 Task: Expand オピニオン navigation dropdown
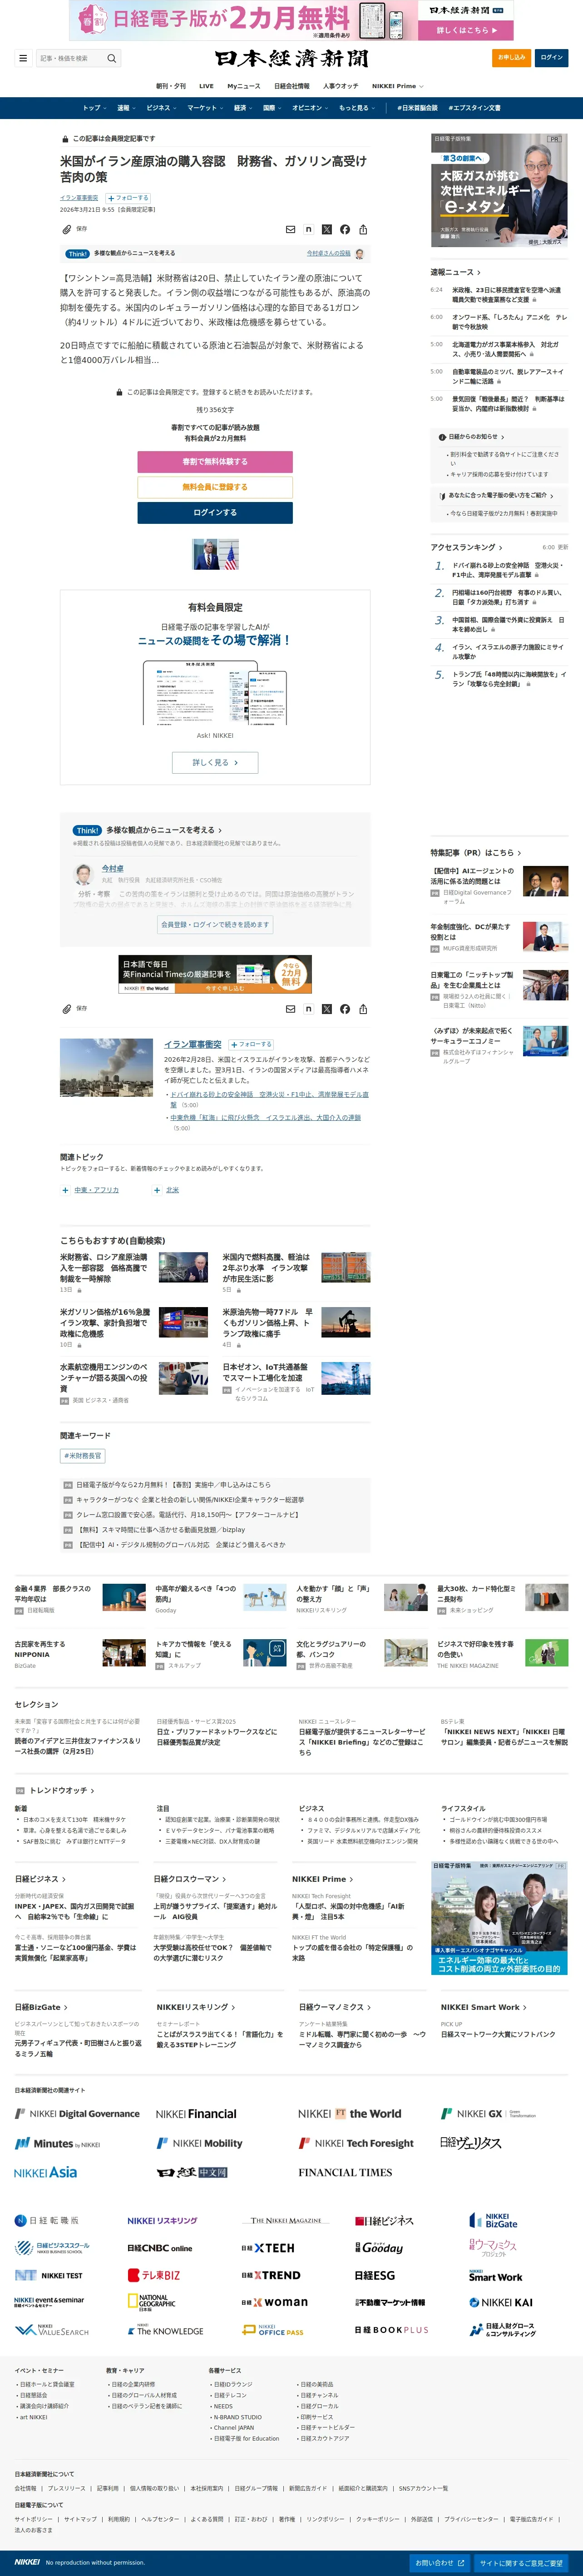click(x=310, y=108)
